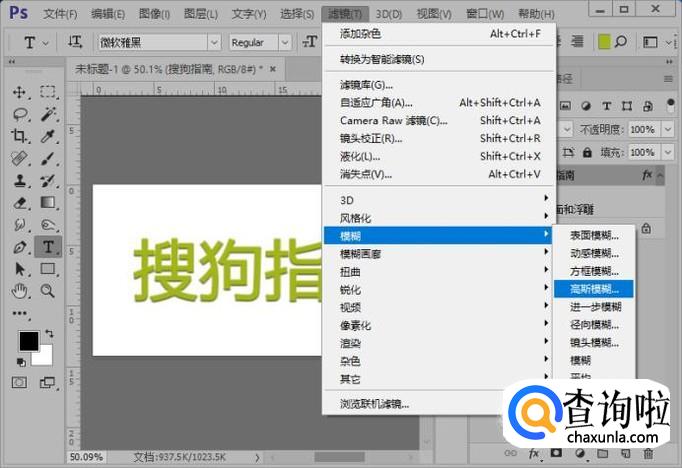This screenshot has width=682, height=468.
Task: Select the Crop tool
Action: coord(20,137)
